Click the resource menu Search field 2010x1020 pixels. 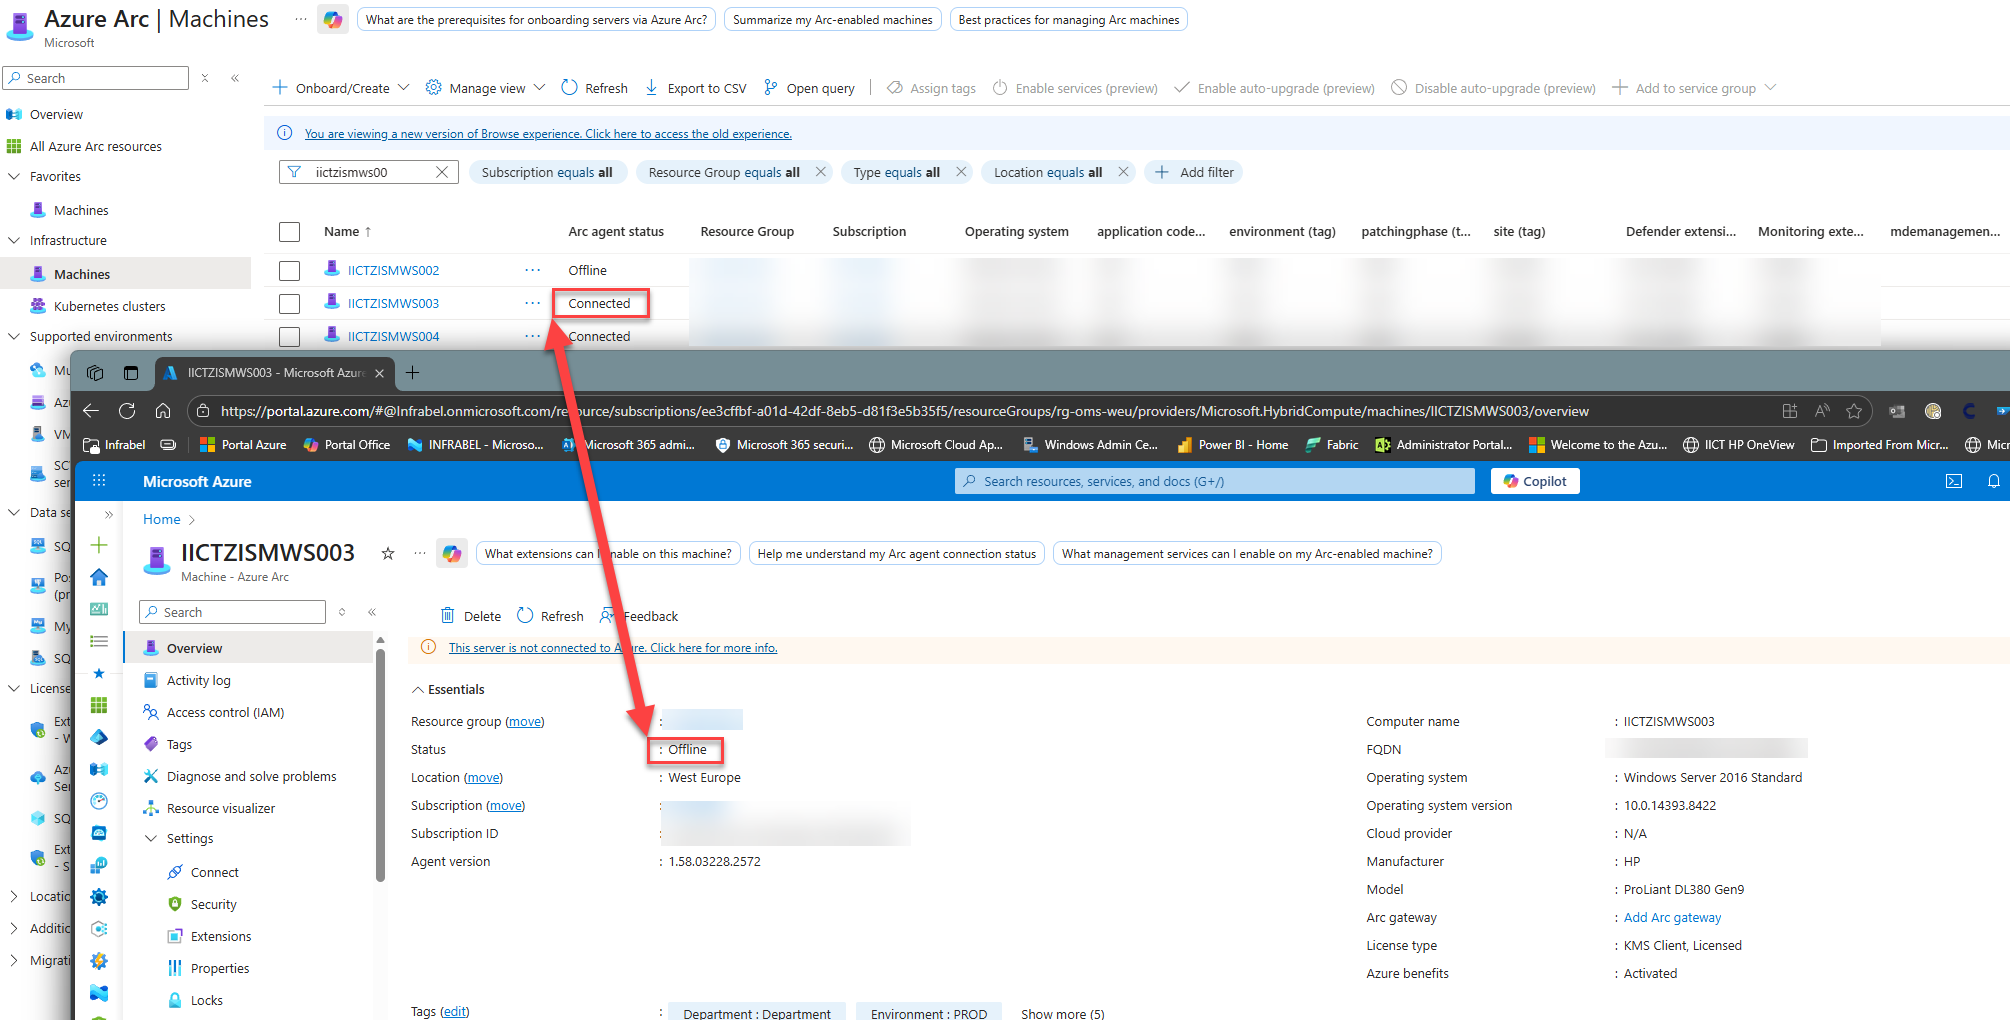pos(233,612)
